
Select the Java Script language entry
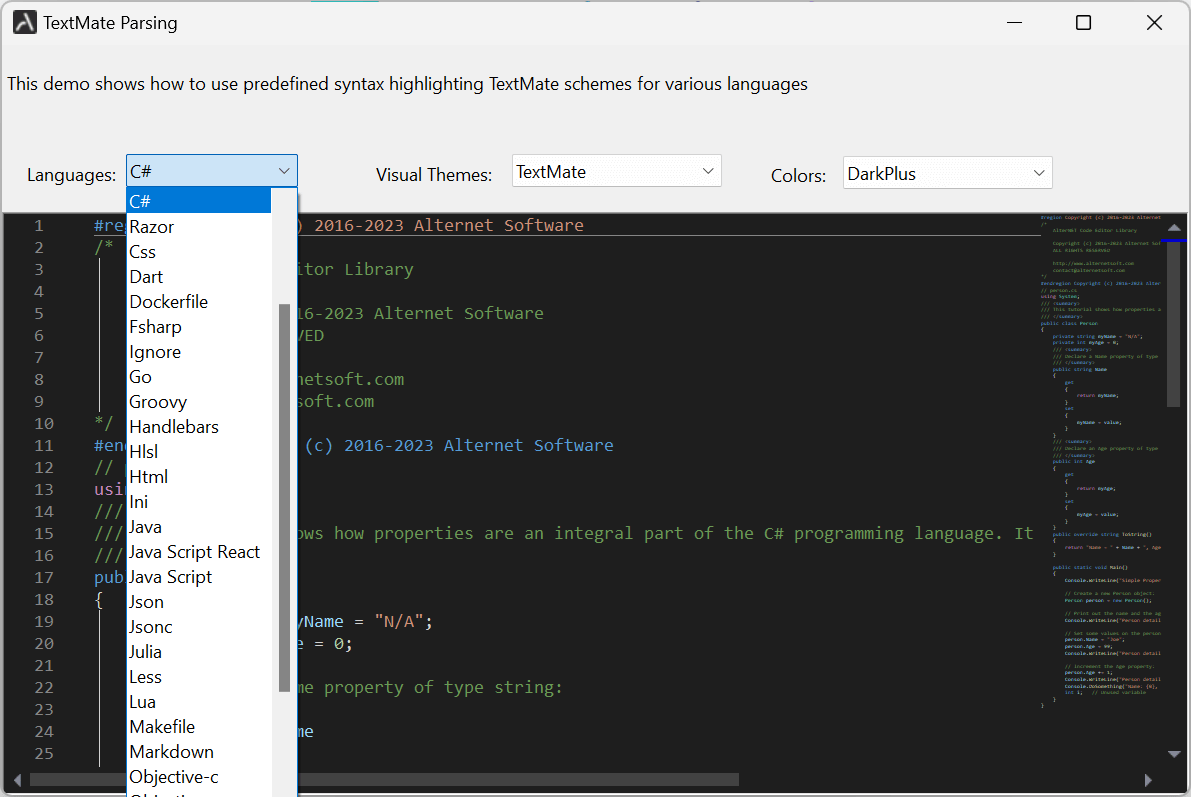coord(199,577)
